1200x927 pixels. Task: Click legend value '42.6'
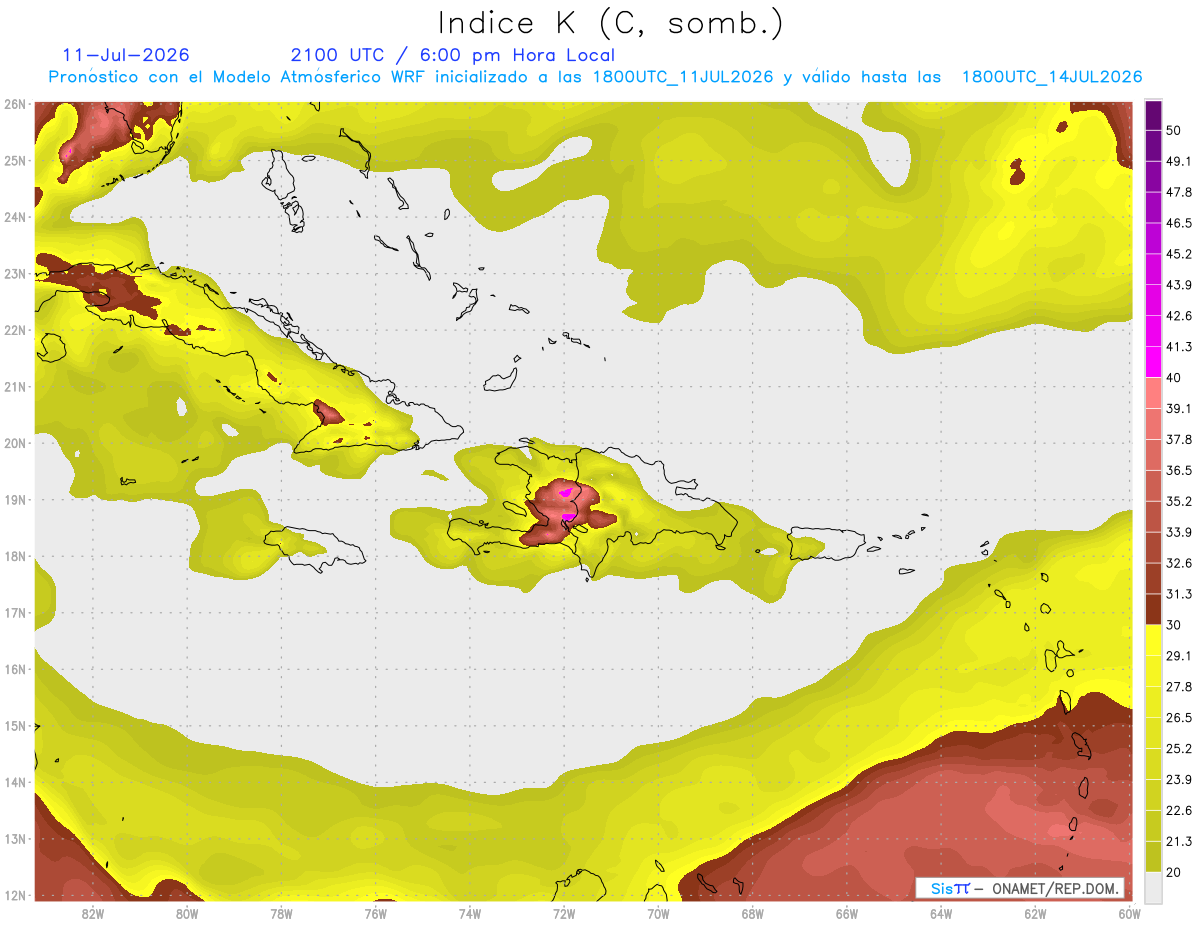[1179, 316]
